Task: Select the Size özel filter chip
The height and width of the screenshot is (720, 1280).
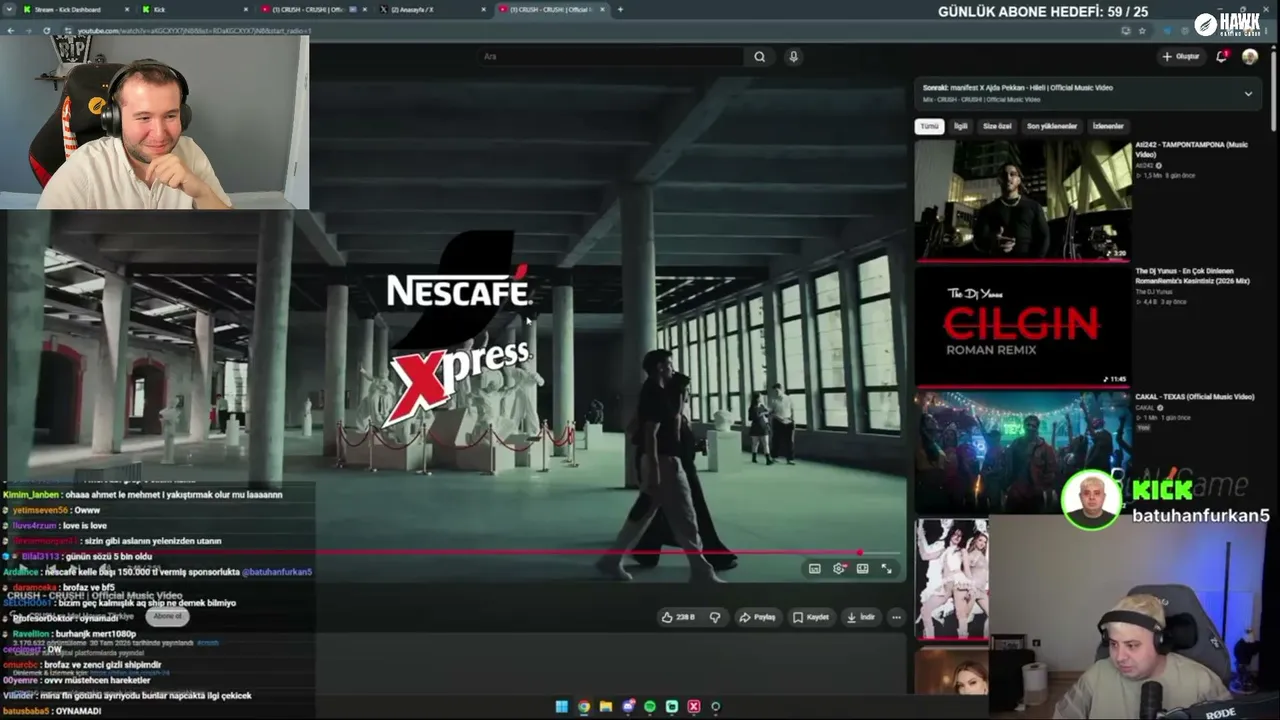Action: pyautogui.click(x=998, y=127)
